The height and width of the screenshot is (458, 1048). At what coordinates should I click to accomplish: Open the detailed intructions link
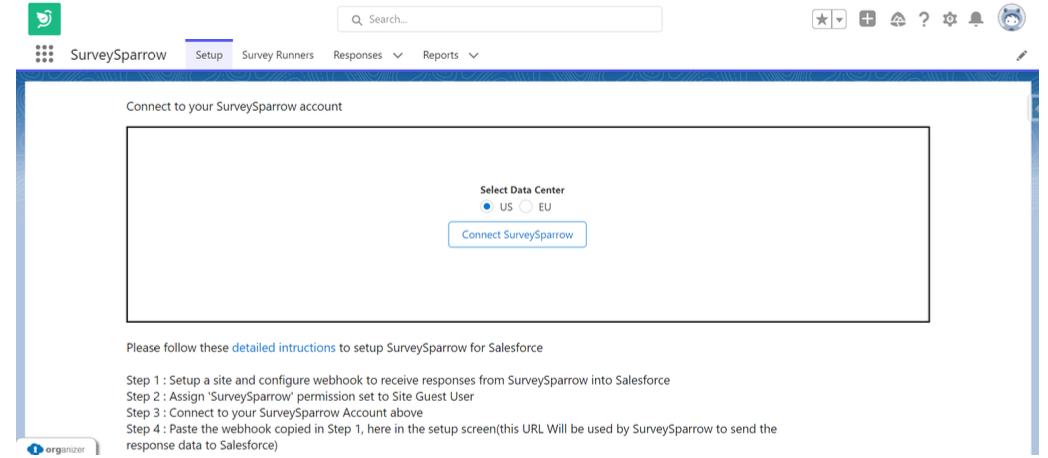click(283, 348)
